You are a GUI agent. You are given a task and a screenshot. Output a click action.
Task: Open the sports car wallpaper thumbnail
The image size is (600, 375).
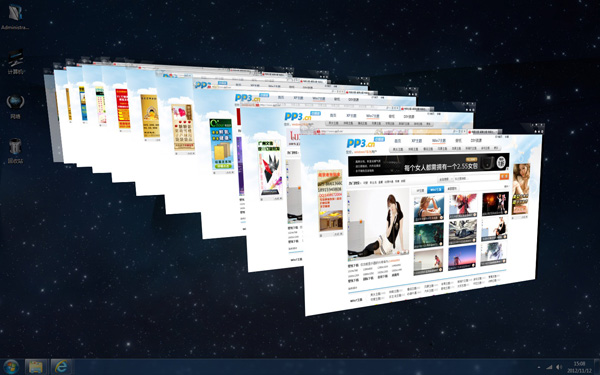pos(463,232)
